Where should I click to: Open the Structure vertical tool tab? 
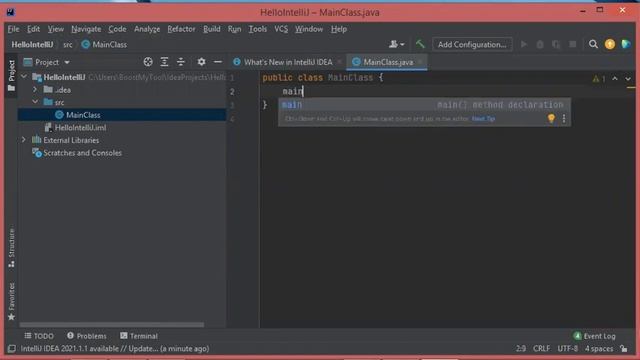pyautogui.click(x=11, y=248)
